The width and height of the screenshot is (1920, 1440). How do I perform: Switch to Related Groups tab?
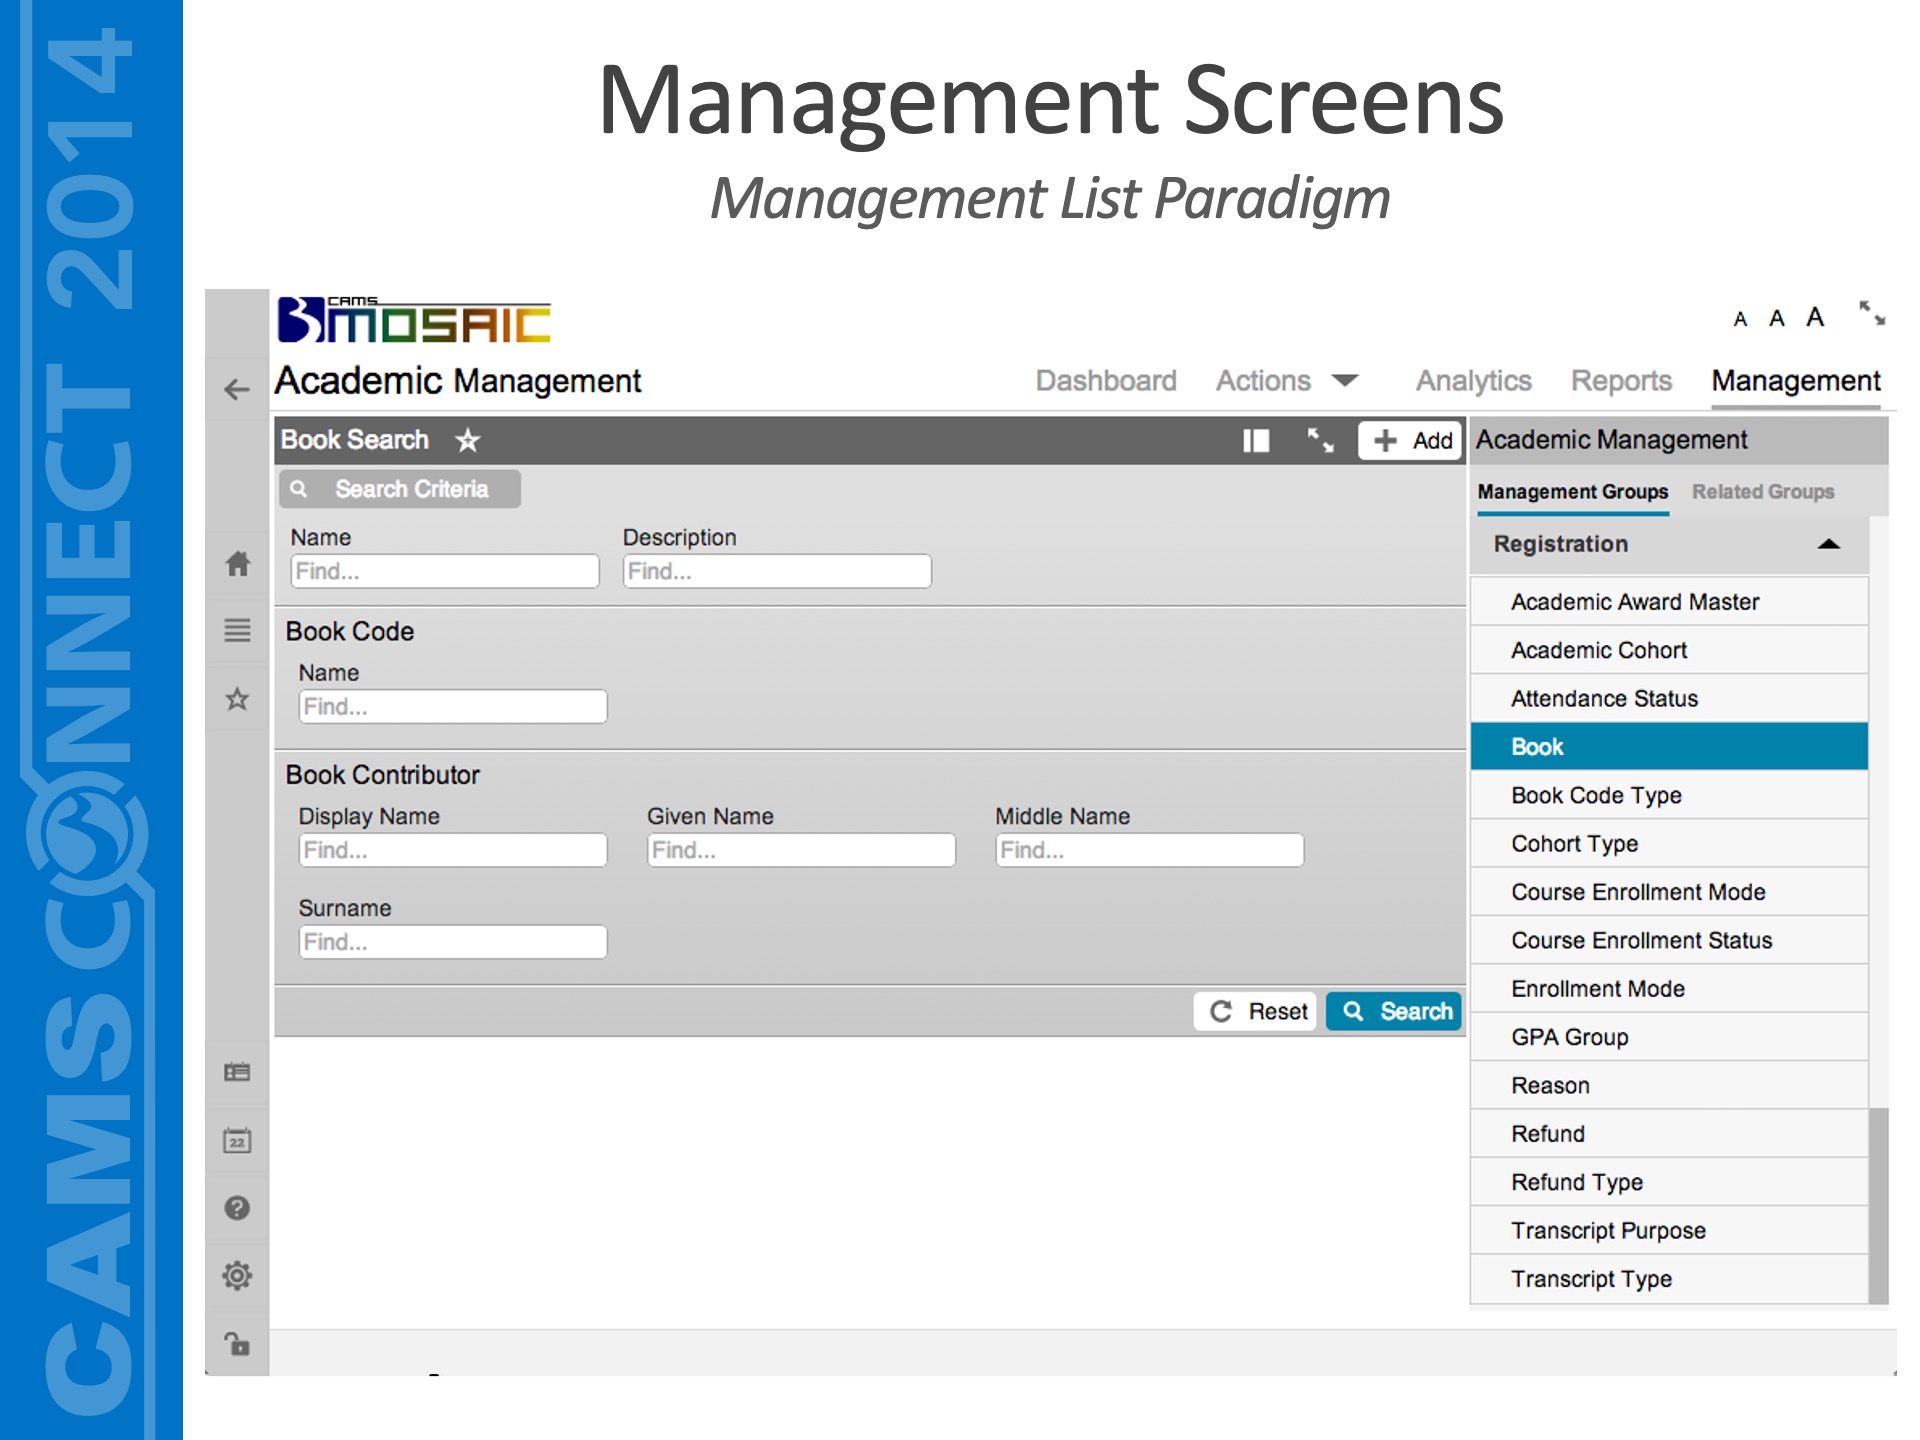1762,492
